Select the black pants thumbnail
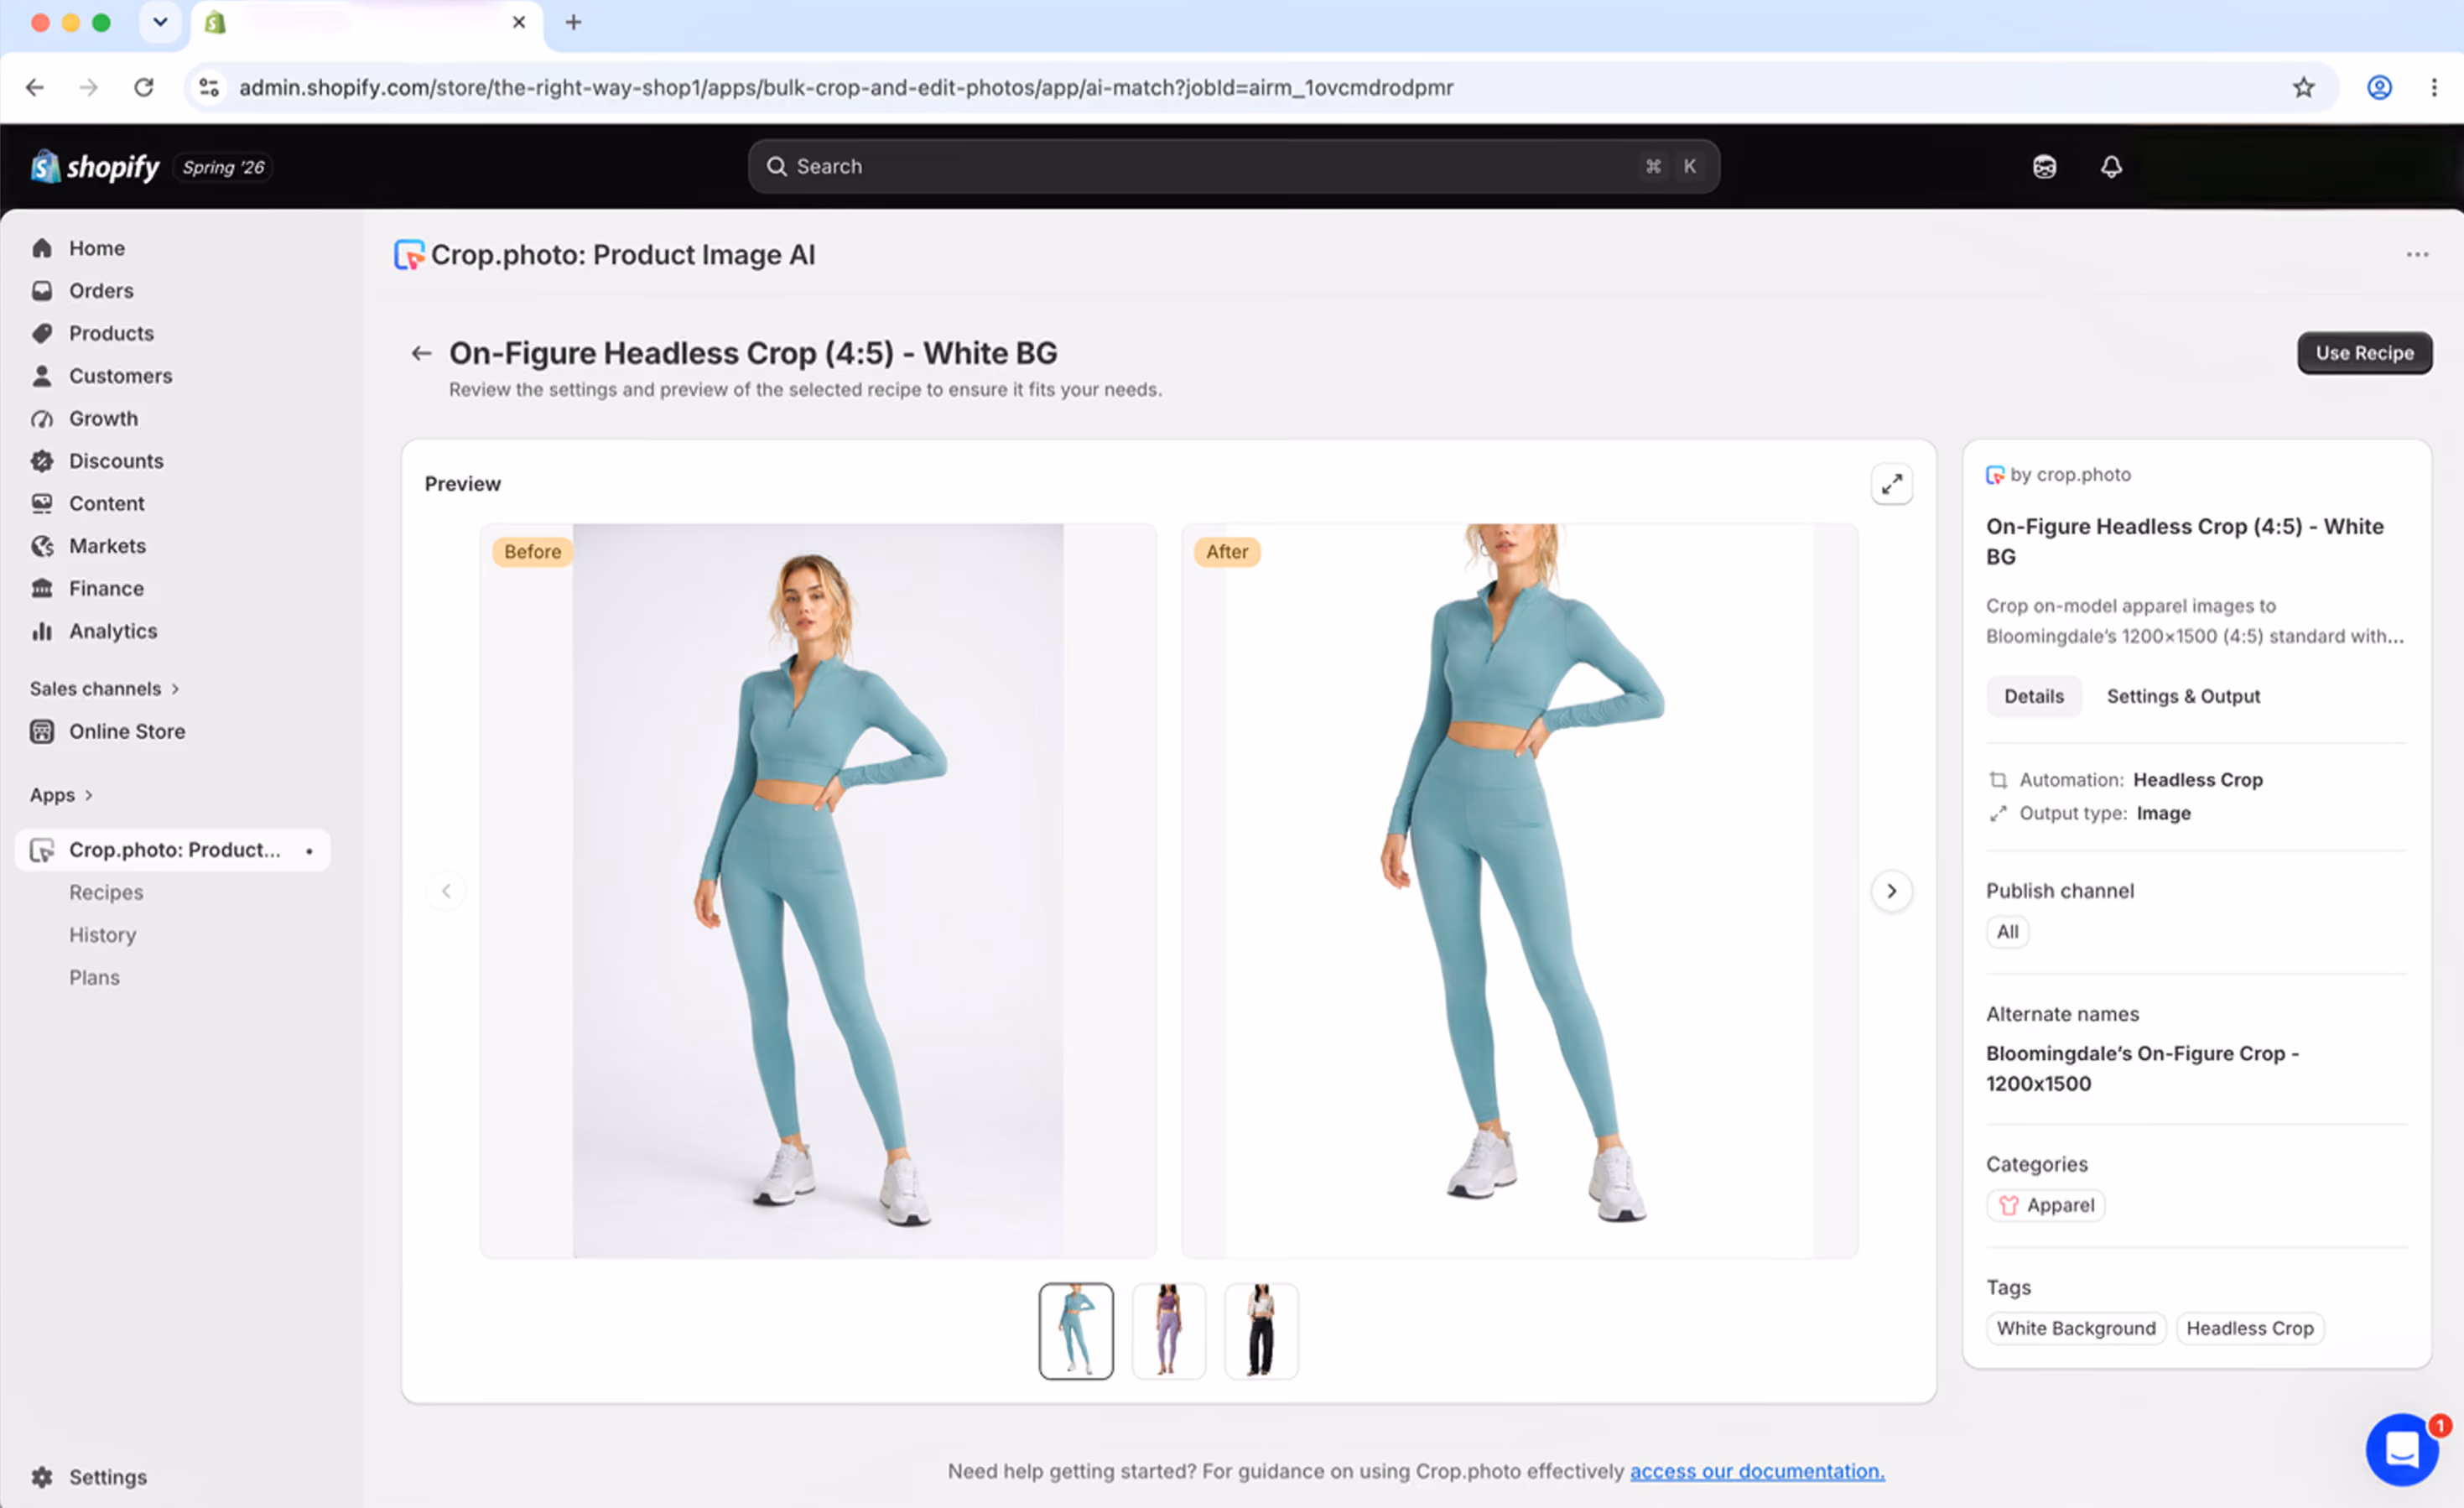2464x1508 pixels. tap(1261, 1331)
